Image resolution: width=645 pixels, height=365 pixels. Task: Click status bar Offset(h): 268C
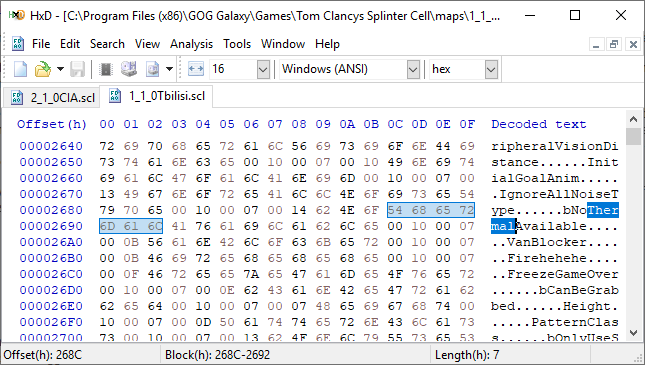[x=43, y=355]
